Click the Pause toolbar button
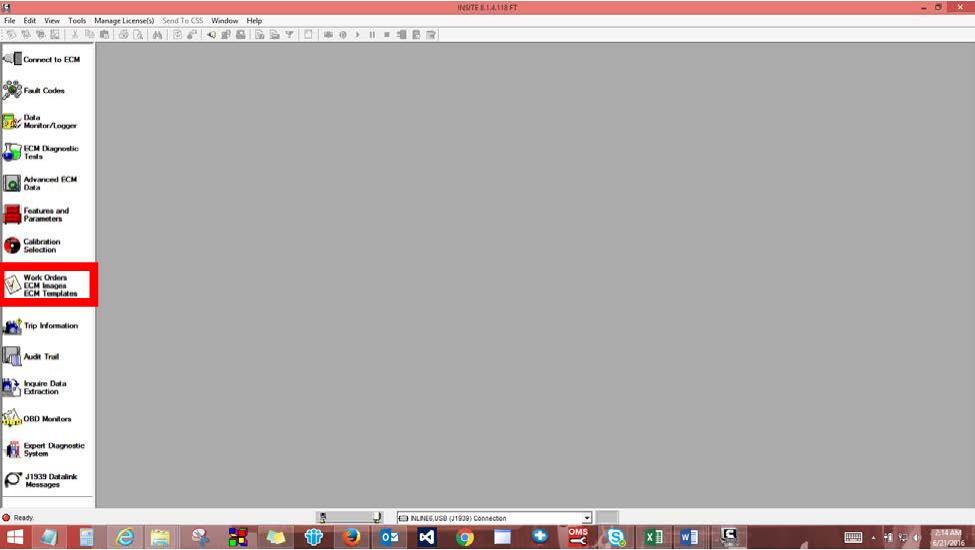This screenshot has height=550, width=975. click(x=372, y=35)
